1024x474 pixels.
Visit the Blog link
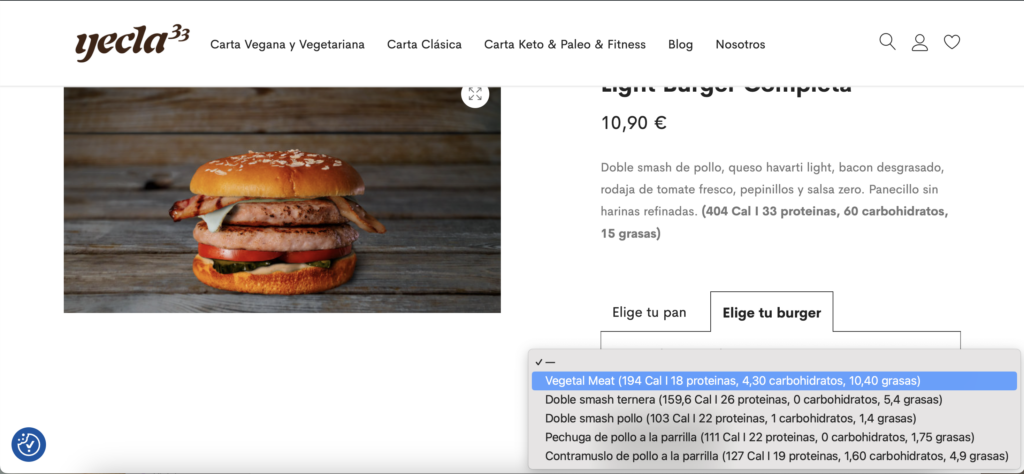[680, 44]
